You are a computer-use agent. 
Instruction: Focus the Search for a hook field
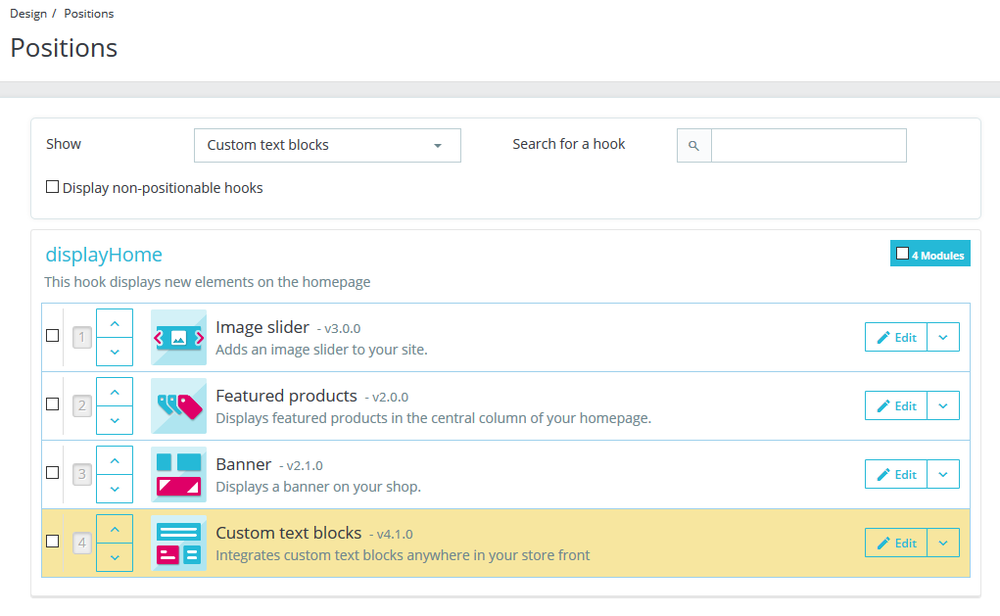pyautogui.click(x=808, y=145)
